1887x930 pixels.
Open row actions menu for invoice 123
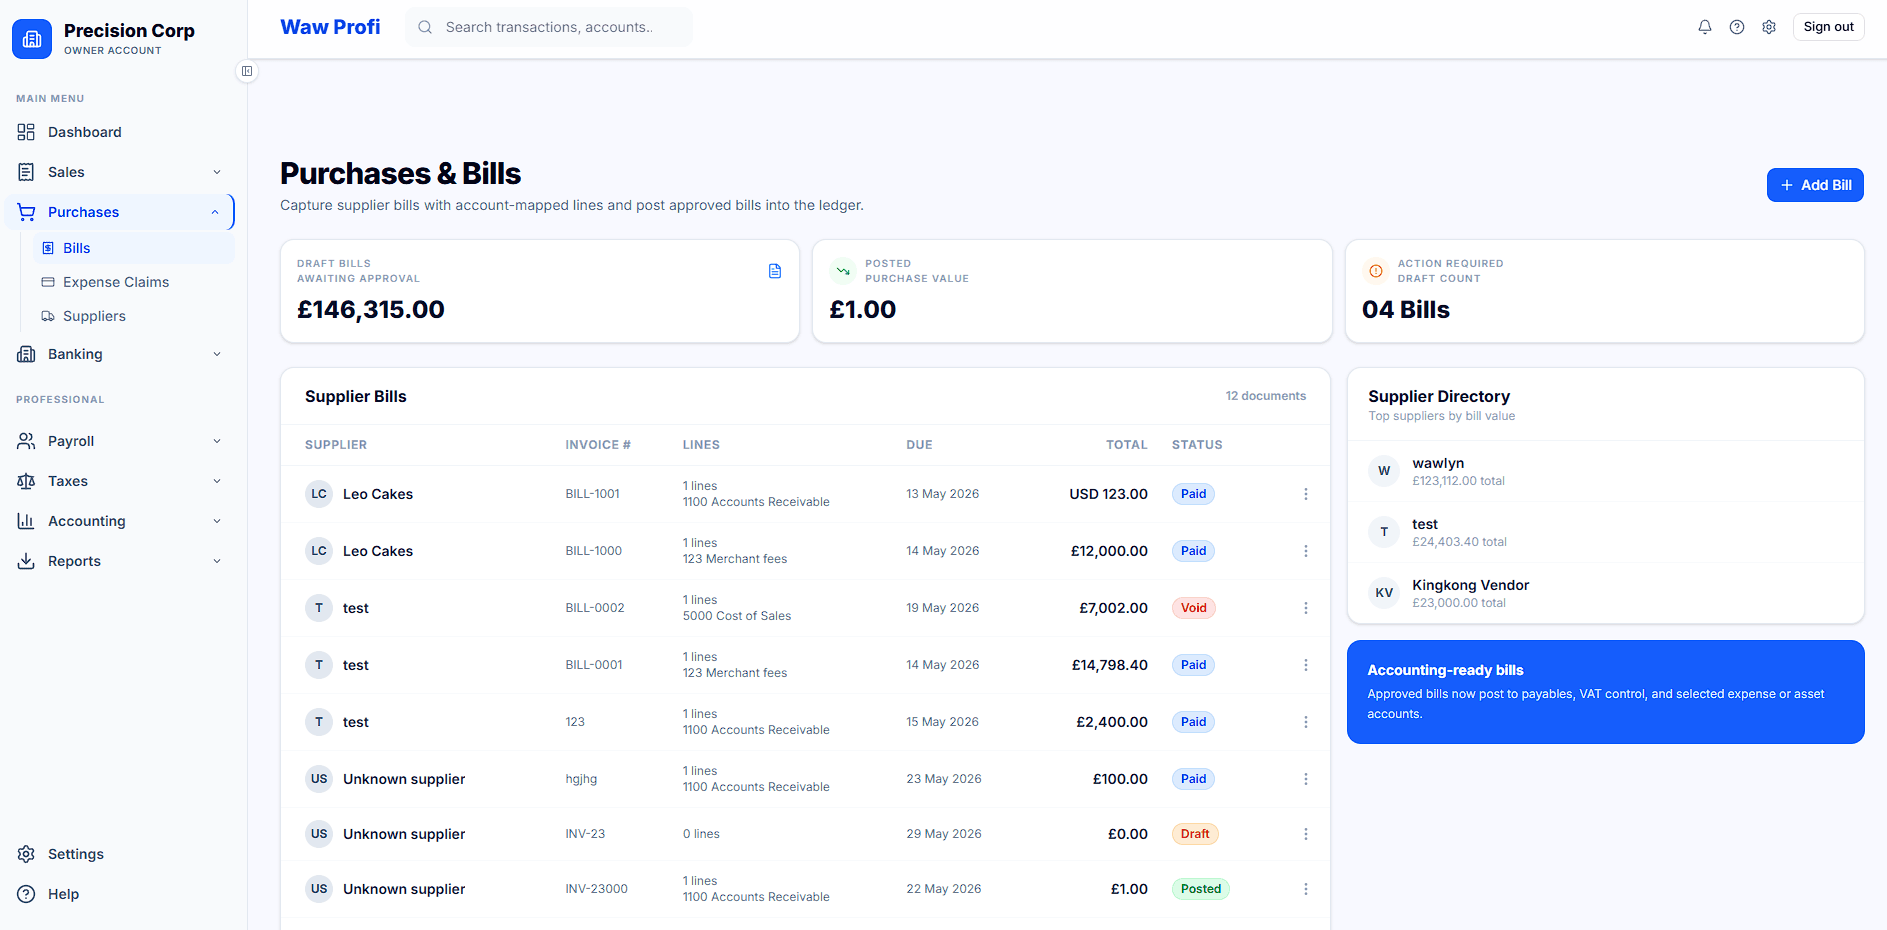1305,722
